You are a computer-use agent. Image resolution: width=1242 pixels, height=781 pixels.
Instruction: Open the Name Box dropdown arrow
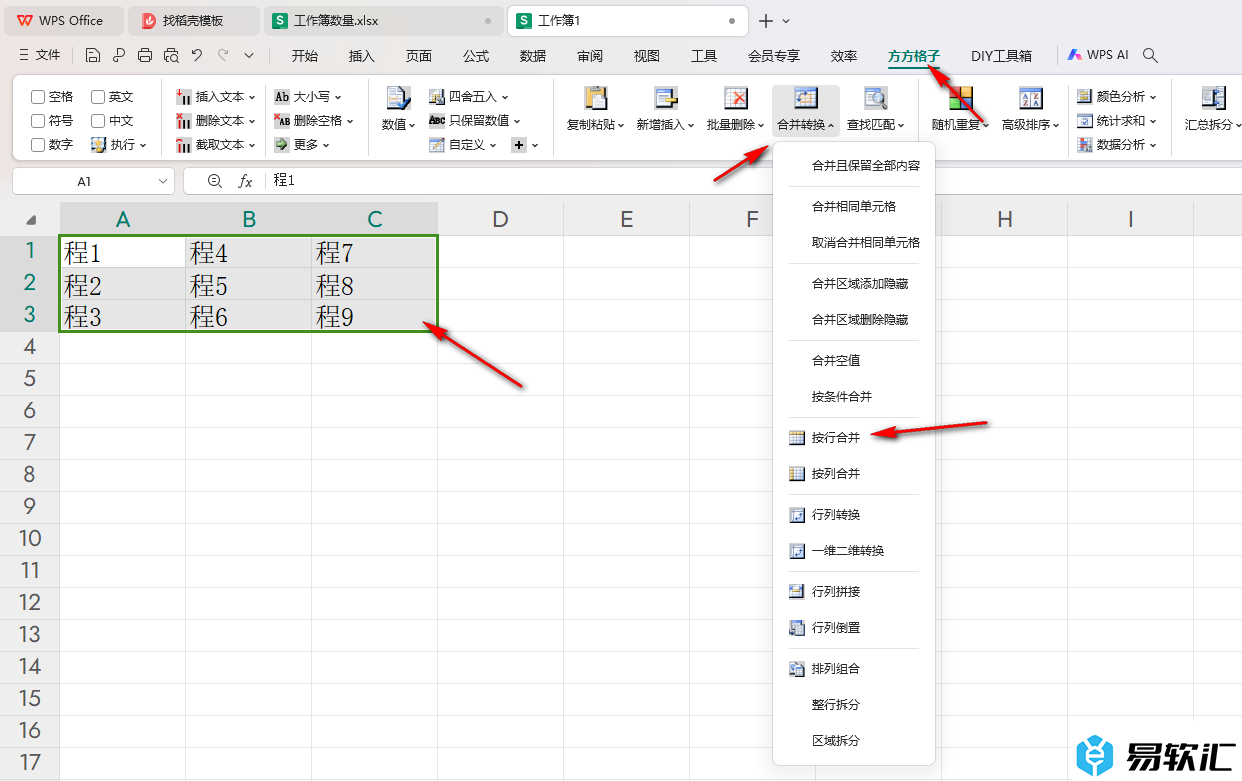pyautogui.click(x=164, y=181)
